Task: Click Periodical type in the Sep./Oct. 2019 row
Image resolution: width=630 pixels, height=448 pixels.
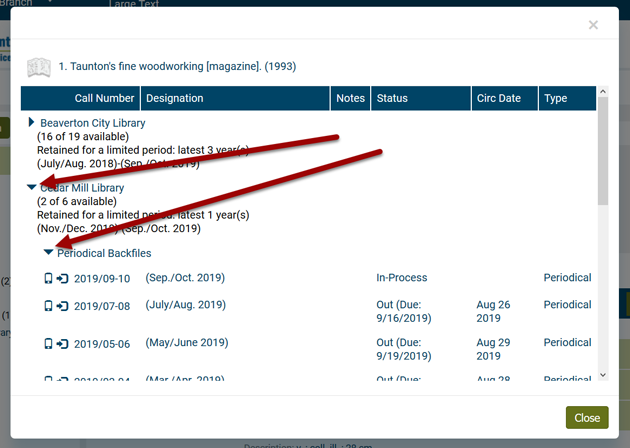Action: (x=567, y=278)
